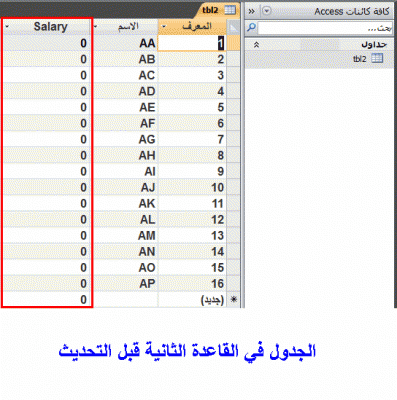
Task: Click the cell containing AB
Action: pyautogui.click(x=125, y=59)
